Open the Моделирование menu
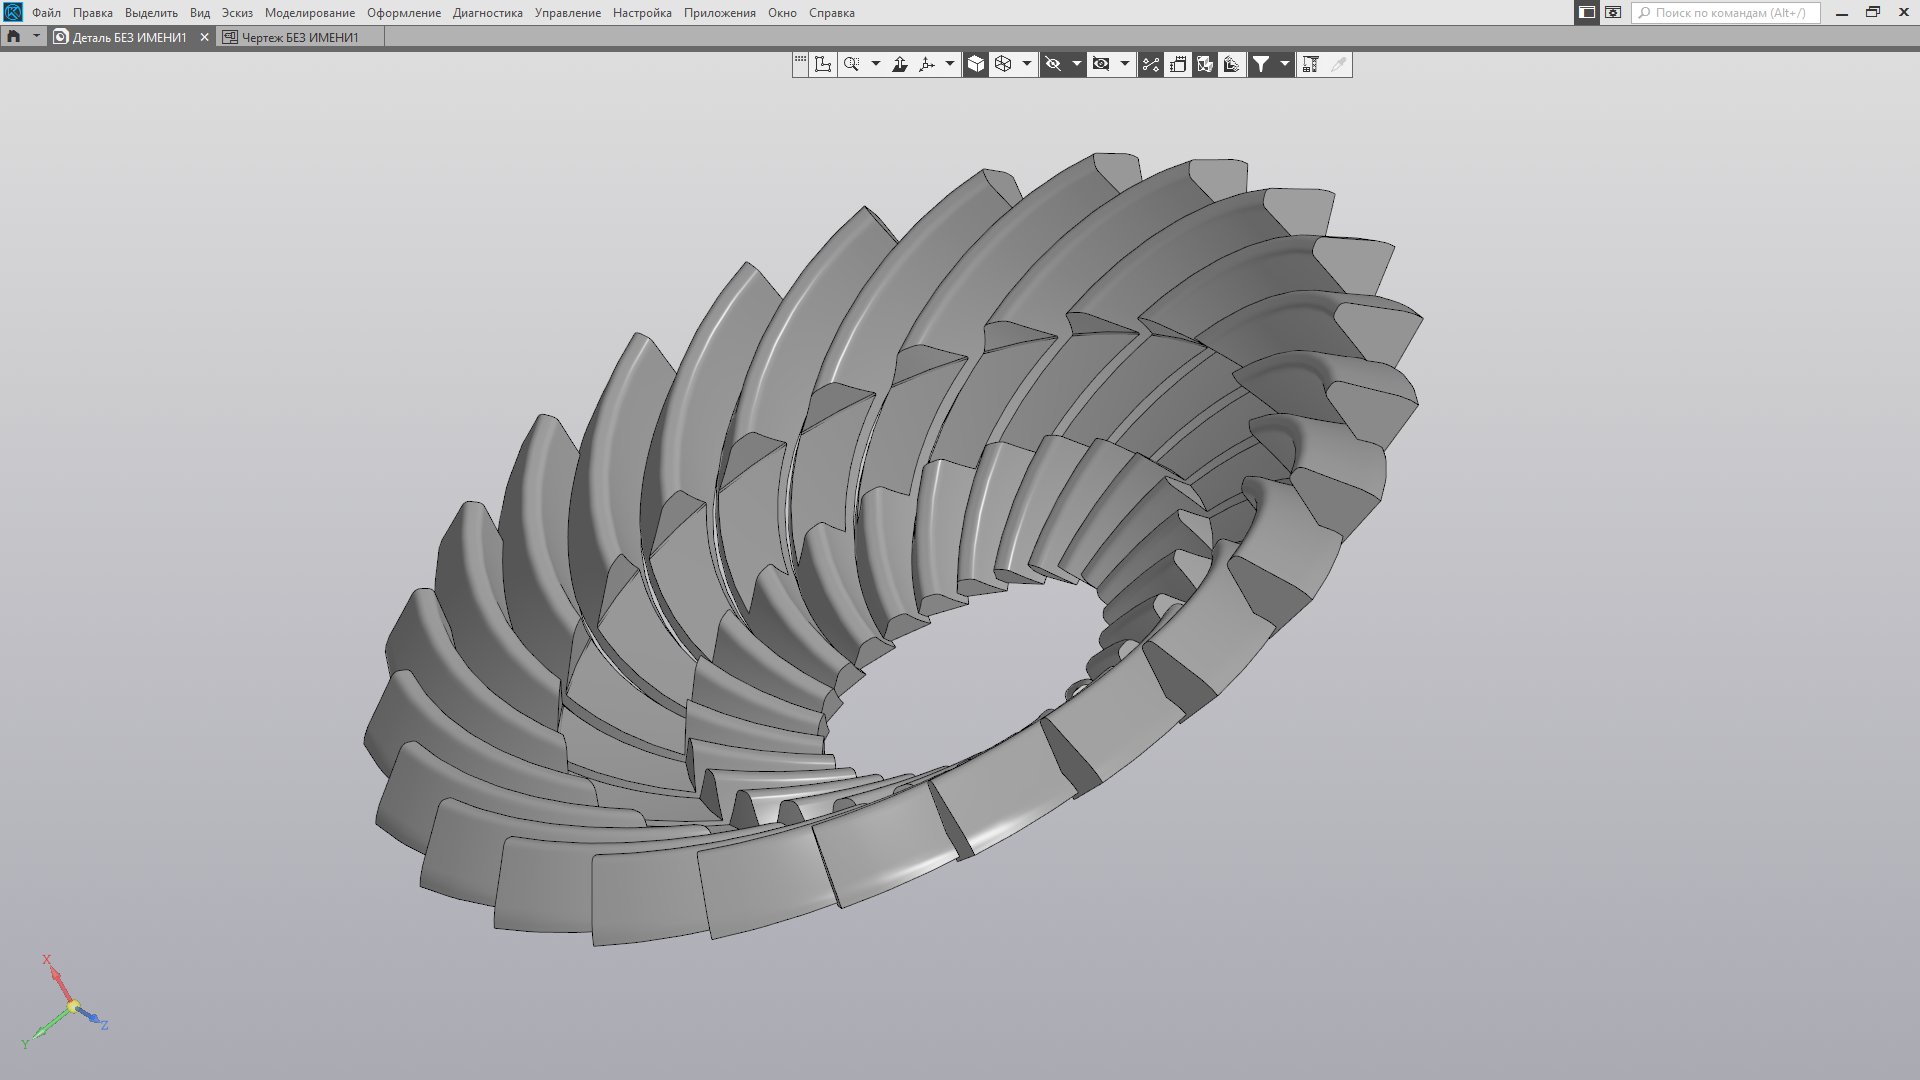This screenshot has height=1080, width=1920. click(x=309, y=13)
